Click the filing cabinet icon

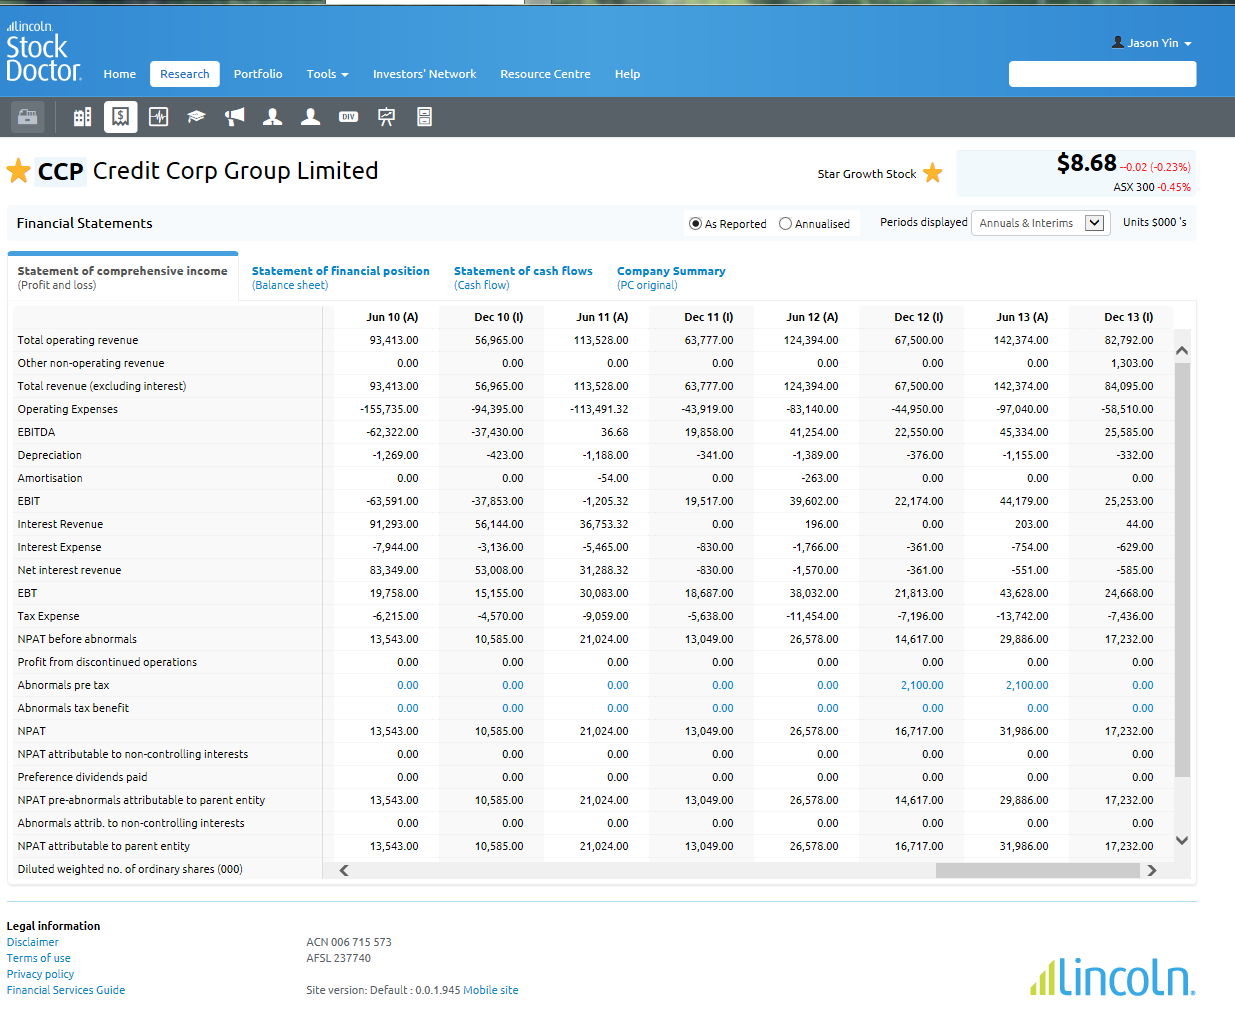pyautogui.click(x=424, y=117)
